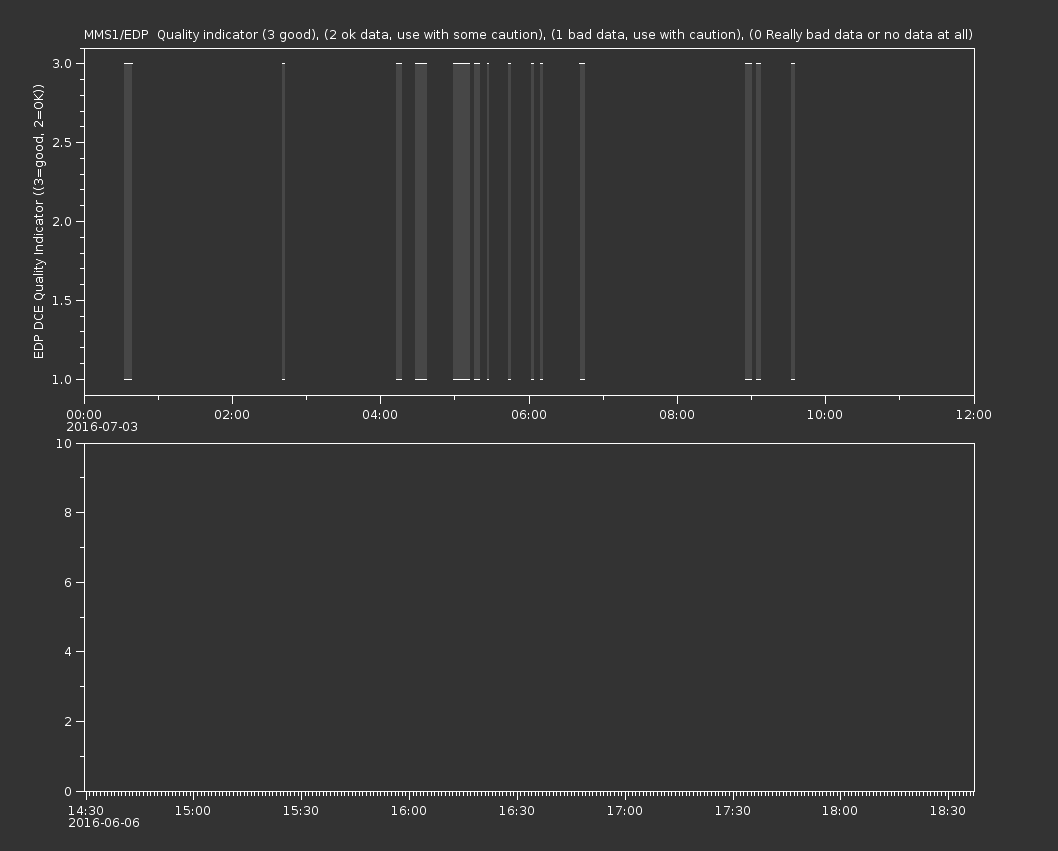Click the 17:30 time axis label
The height and width of the screenshot is (851, 1058).
pos(733,811)
